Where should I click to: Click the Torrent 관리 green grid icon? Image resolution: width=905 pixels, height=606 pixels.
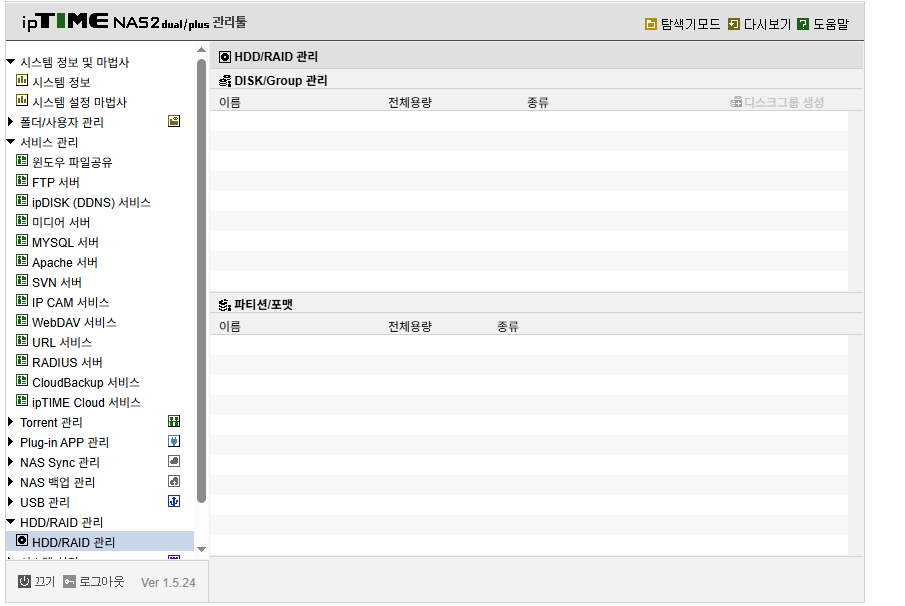tap(174, 421)
